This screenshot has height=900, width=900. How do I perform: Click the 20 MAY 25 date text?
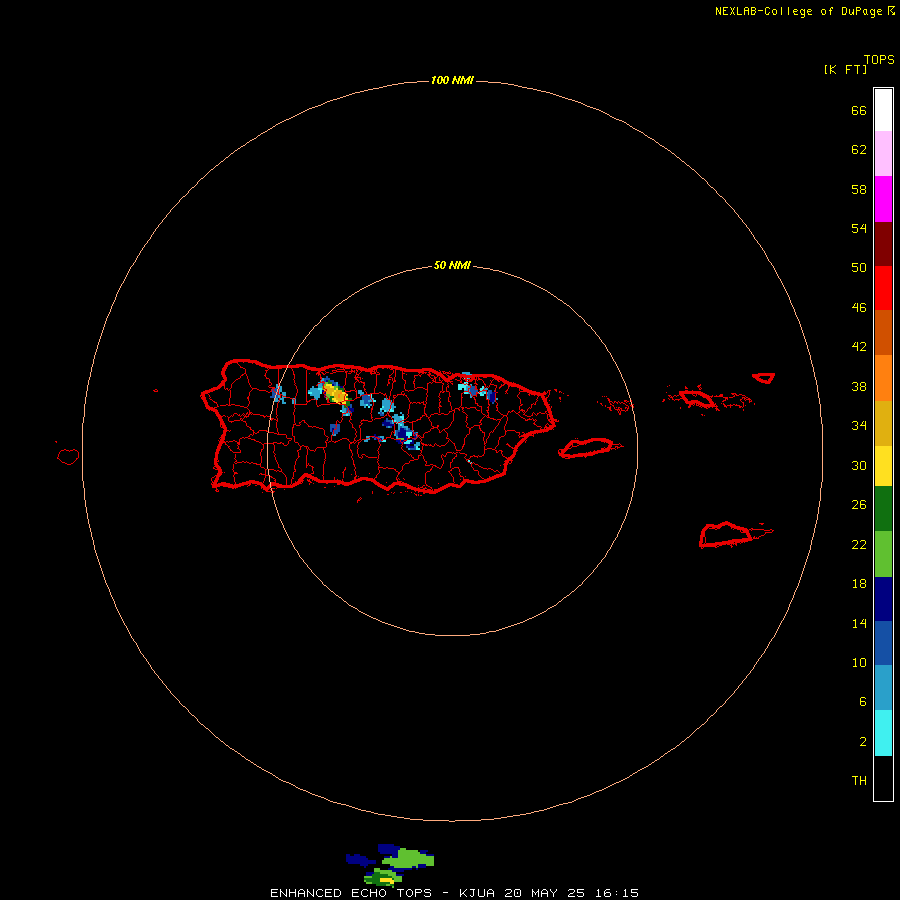pos(544,893)
